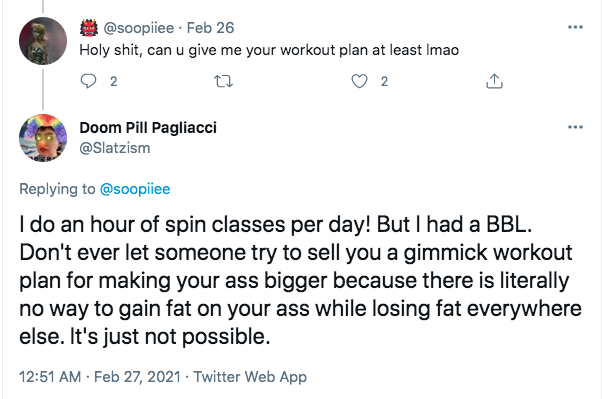Click the Twitter Web App source link

(250, 377)
